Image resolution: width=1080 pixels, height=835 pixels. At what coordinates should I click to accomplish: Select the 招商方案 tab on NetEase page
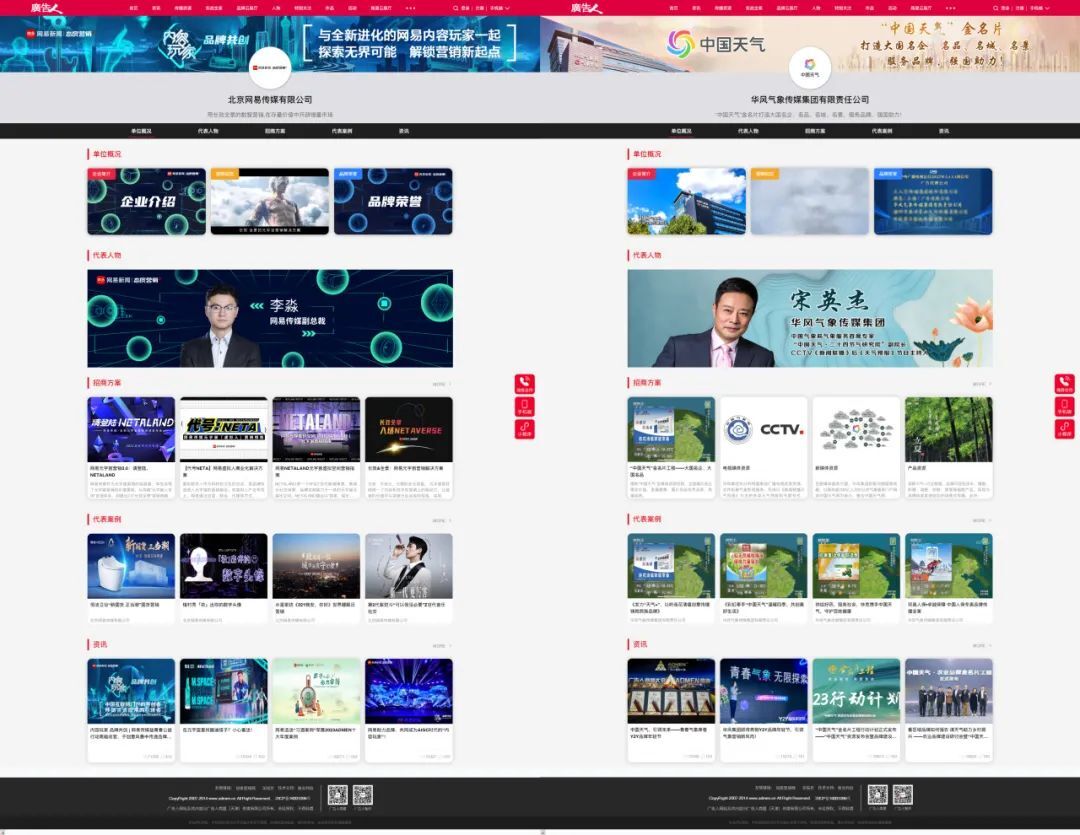click(275, 131)
